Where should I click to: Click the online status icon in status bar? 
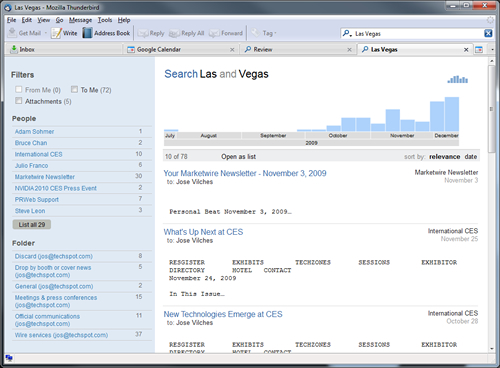click(x=9, y=358)
